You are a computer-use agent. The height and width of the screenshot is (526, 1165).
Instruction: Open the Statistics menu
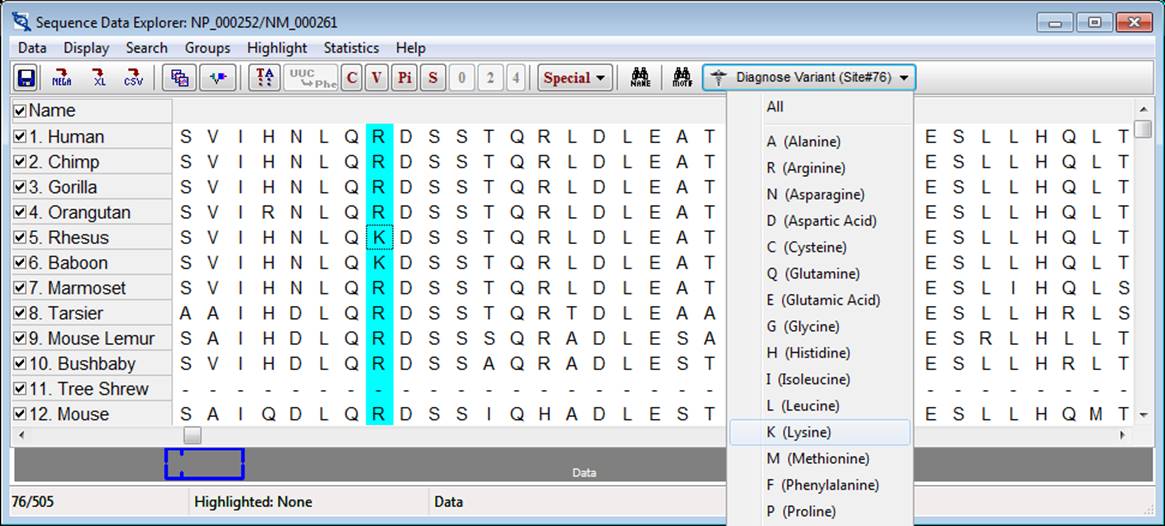click(351, 48)
